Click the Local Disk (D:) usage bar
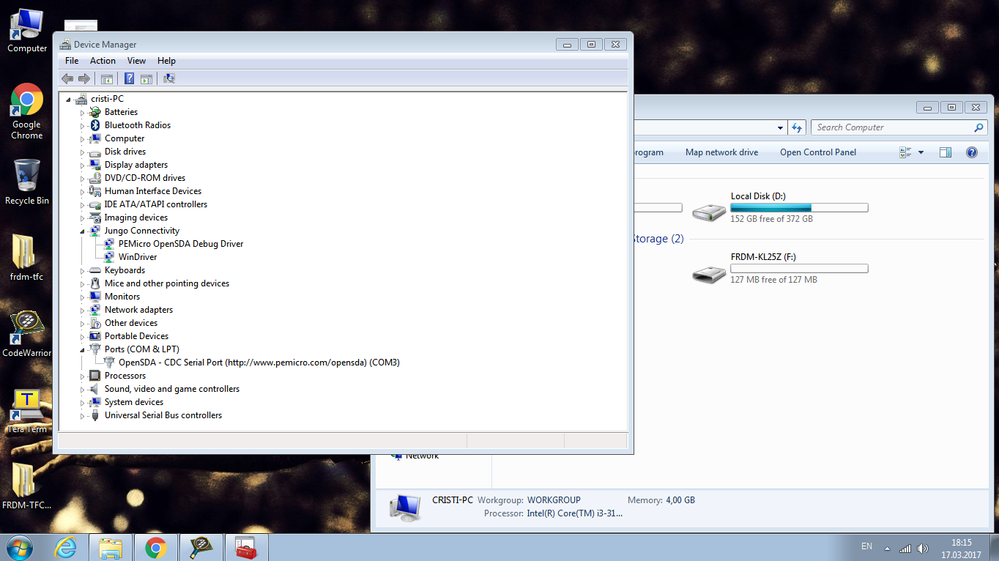Viewport: 999px width, 561px height. tap(799, 208)
